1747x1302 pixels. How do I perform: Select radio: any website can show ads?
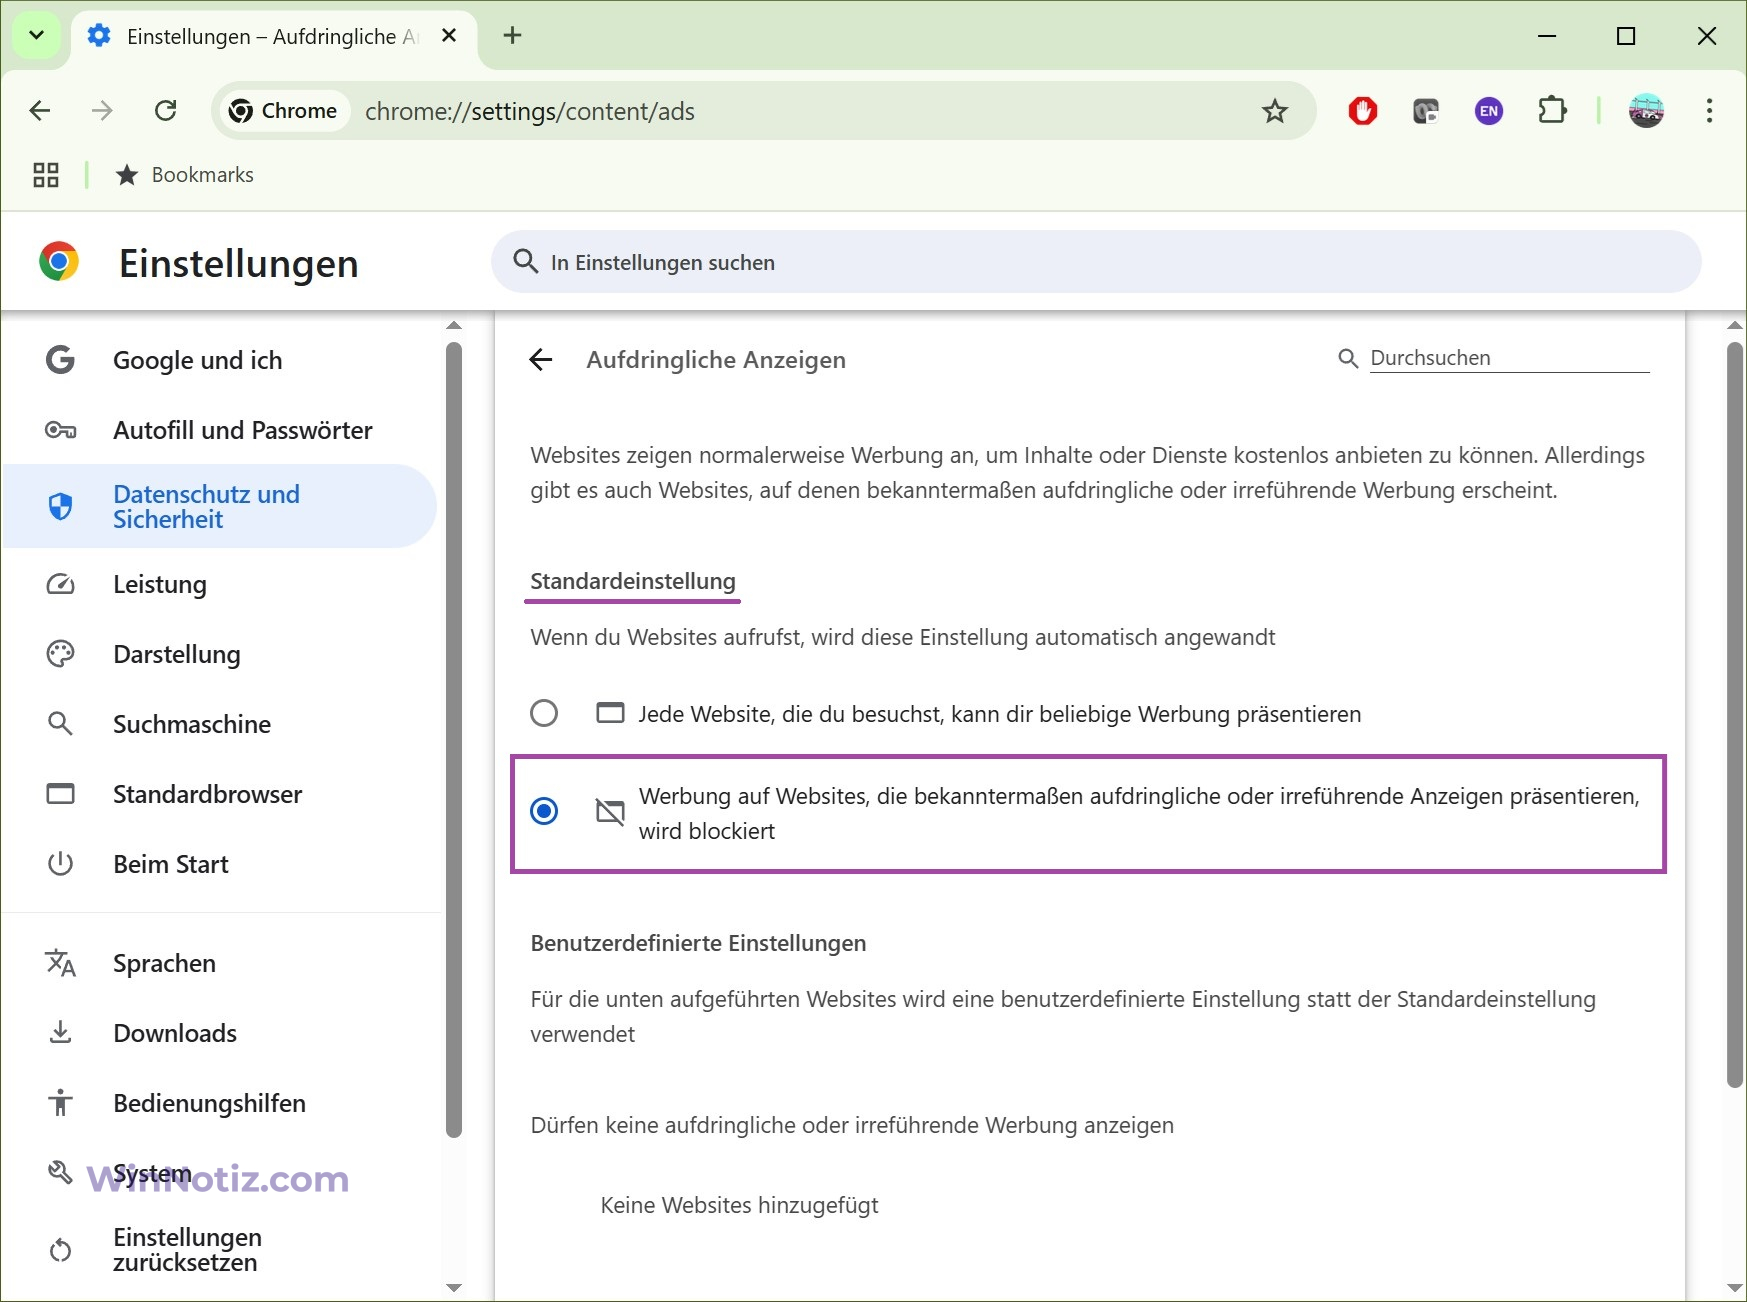(544, 713)
